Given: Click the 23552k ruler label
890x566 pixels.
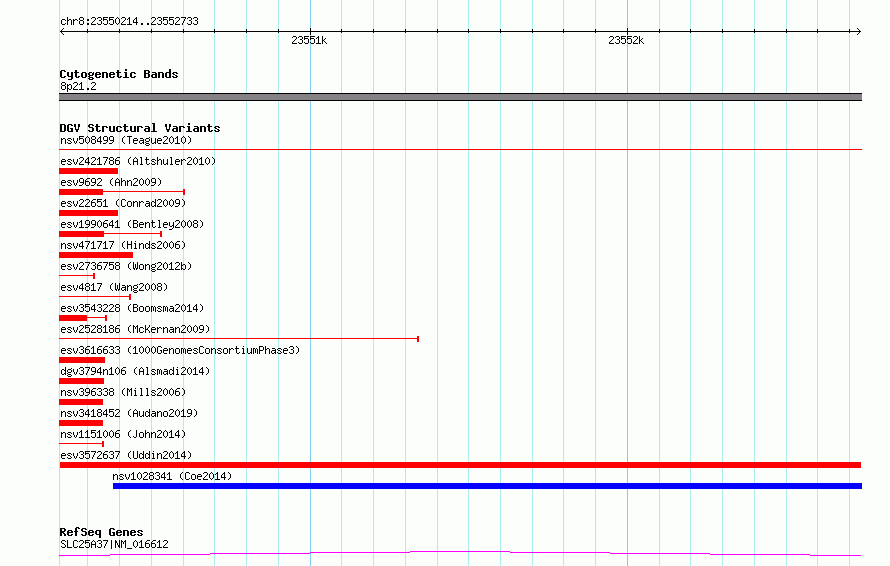Looking at the screenshot, I should (626, 40).
